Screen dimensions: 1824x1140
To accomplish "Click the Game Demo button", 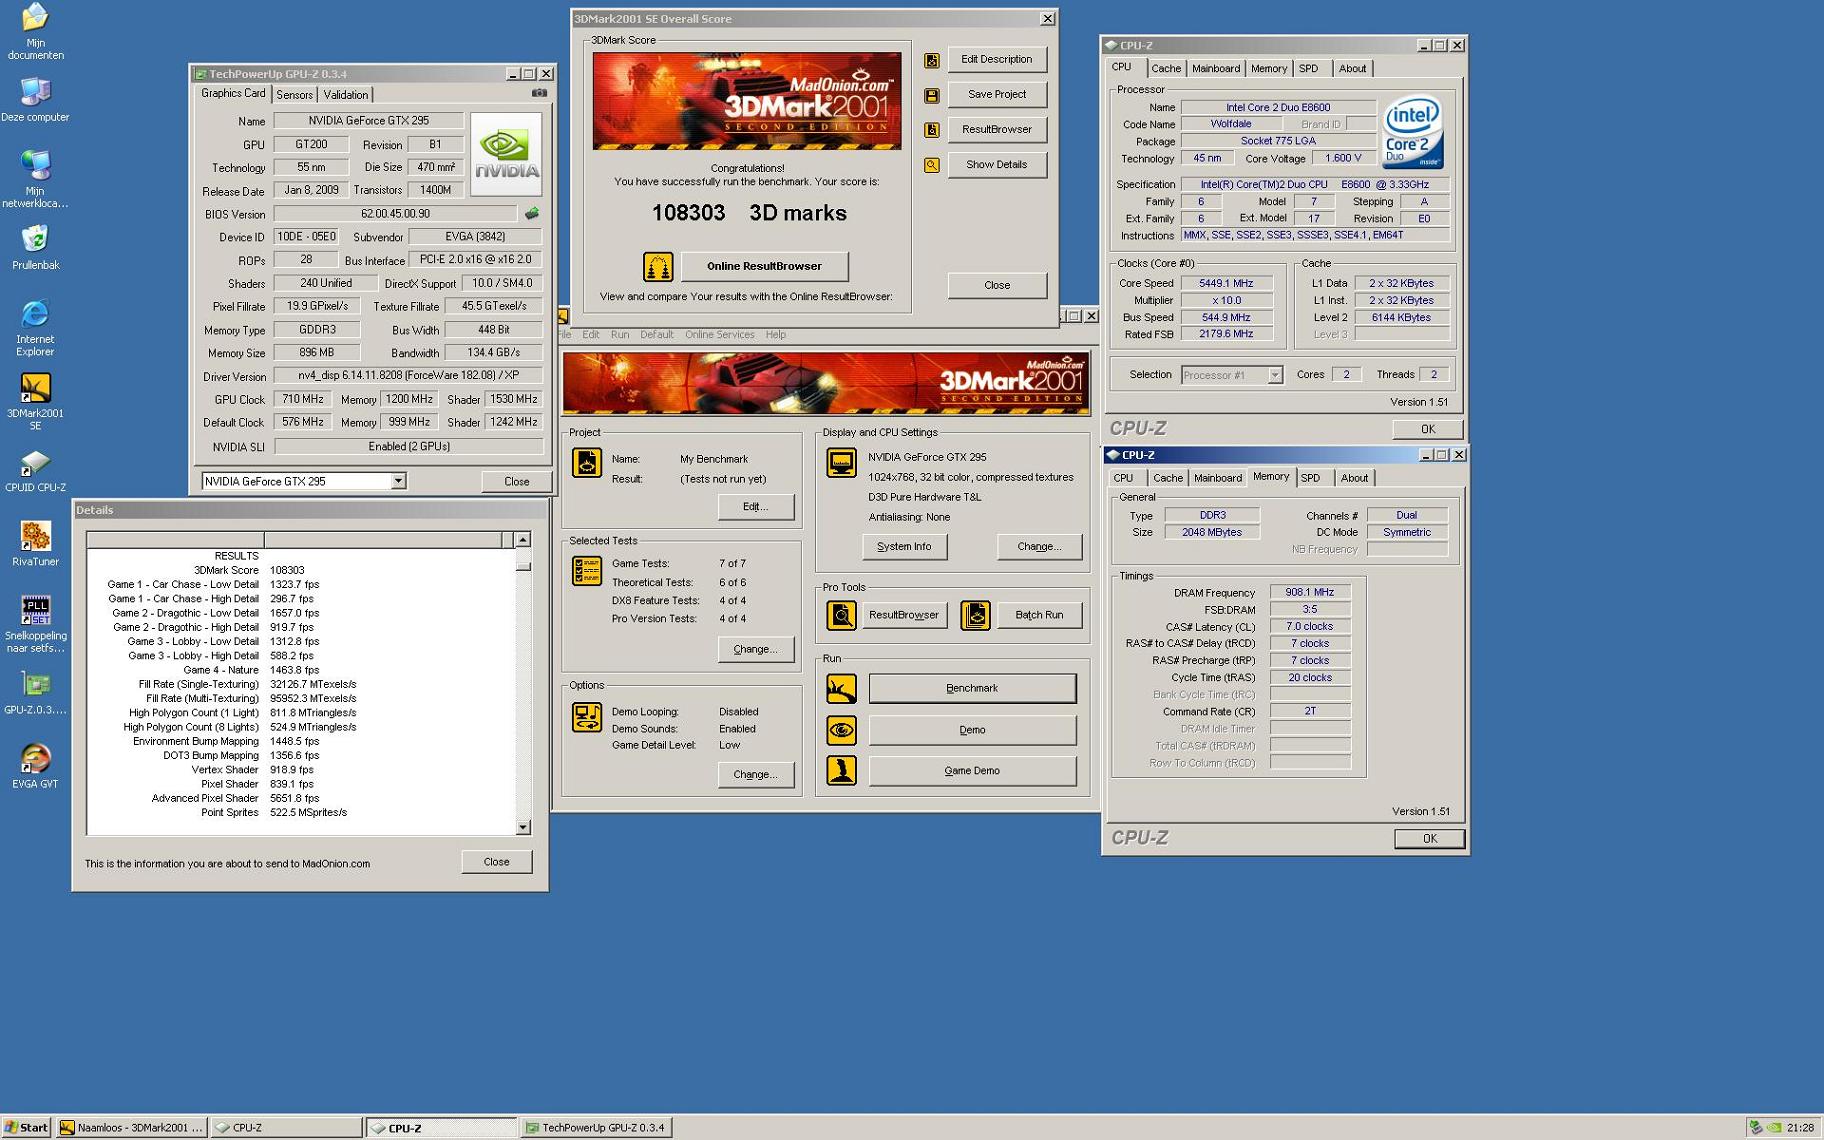I will coord(972,771).
